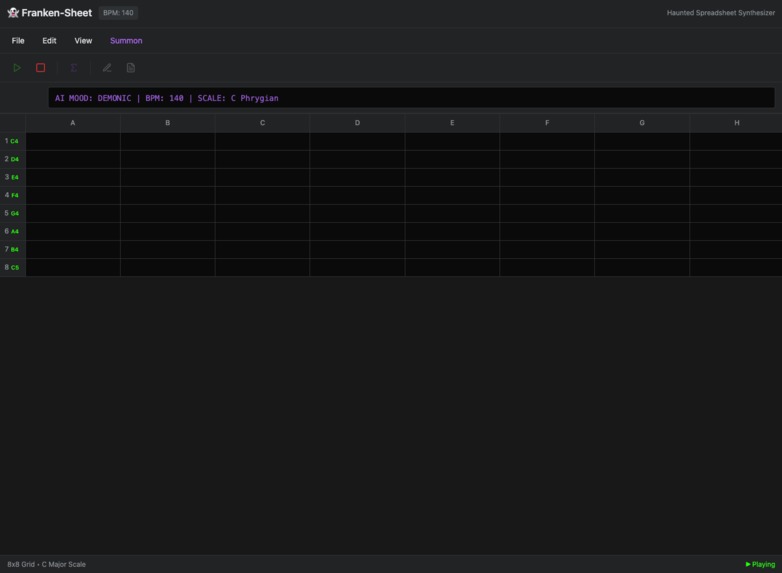Image resolution: width=782 pixels, height=573 pixels.
Task: Click cell B2 in the D4 row
Action: point(168,159)
